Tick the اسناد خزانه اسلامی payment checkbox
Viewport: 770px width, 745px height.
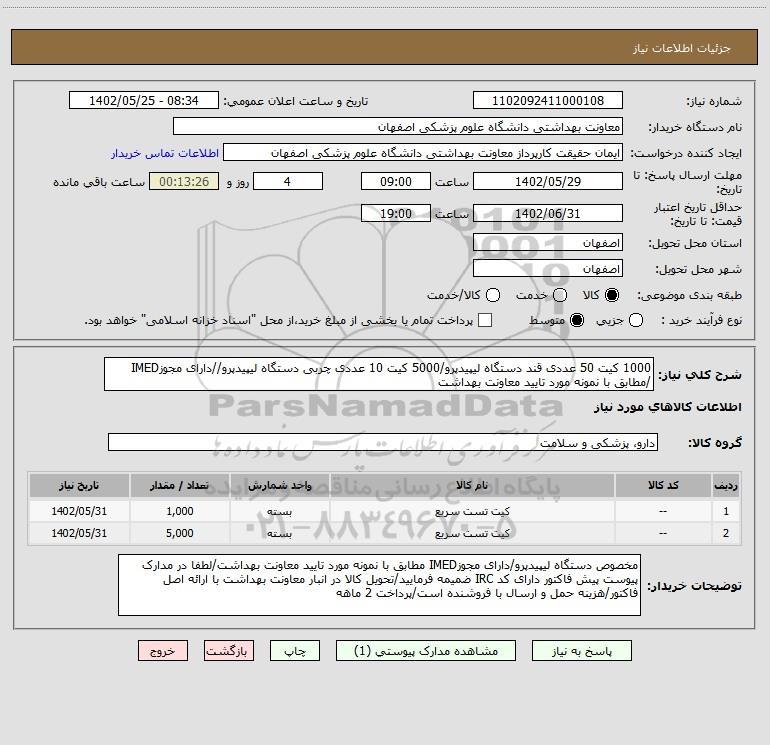[x=485, y=320]
